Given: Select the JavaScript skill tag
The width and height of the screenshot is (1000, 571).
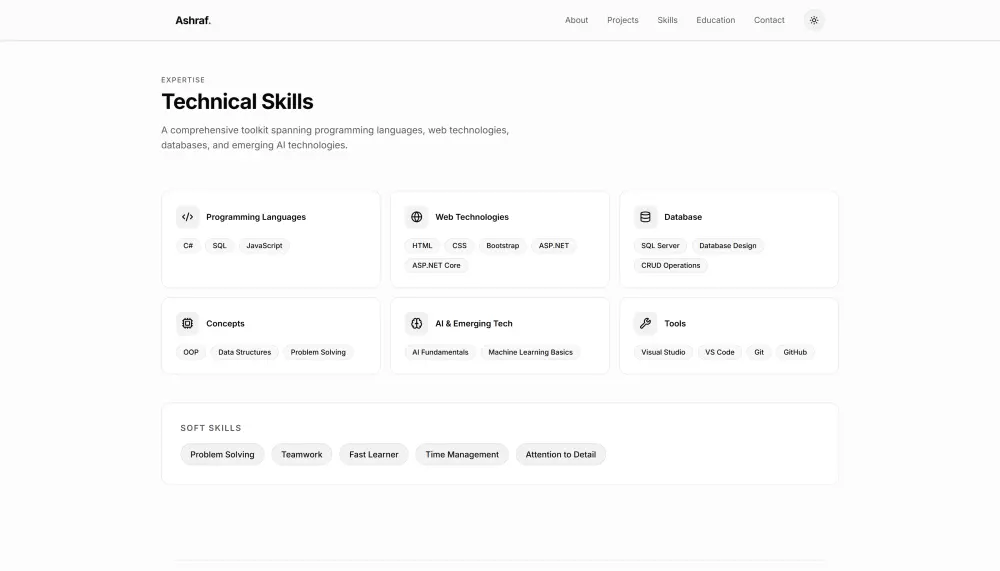Looking at the screenshot, I should click(264, 246).
